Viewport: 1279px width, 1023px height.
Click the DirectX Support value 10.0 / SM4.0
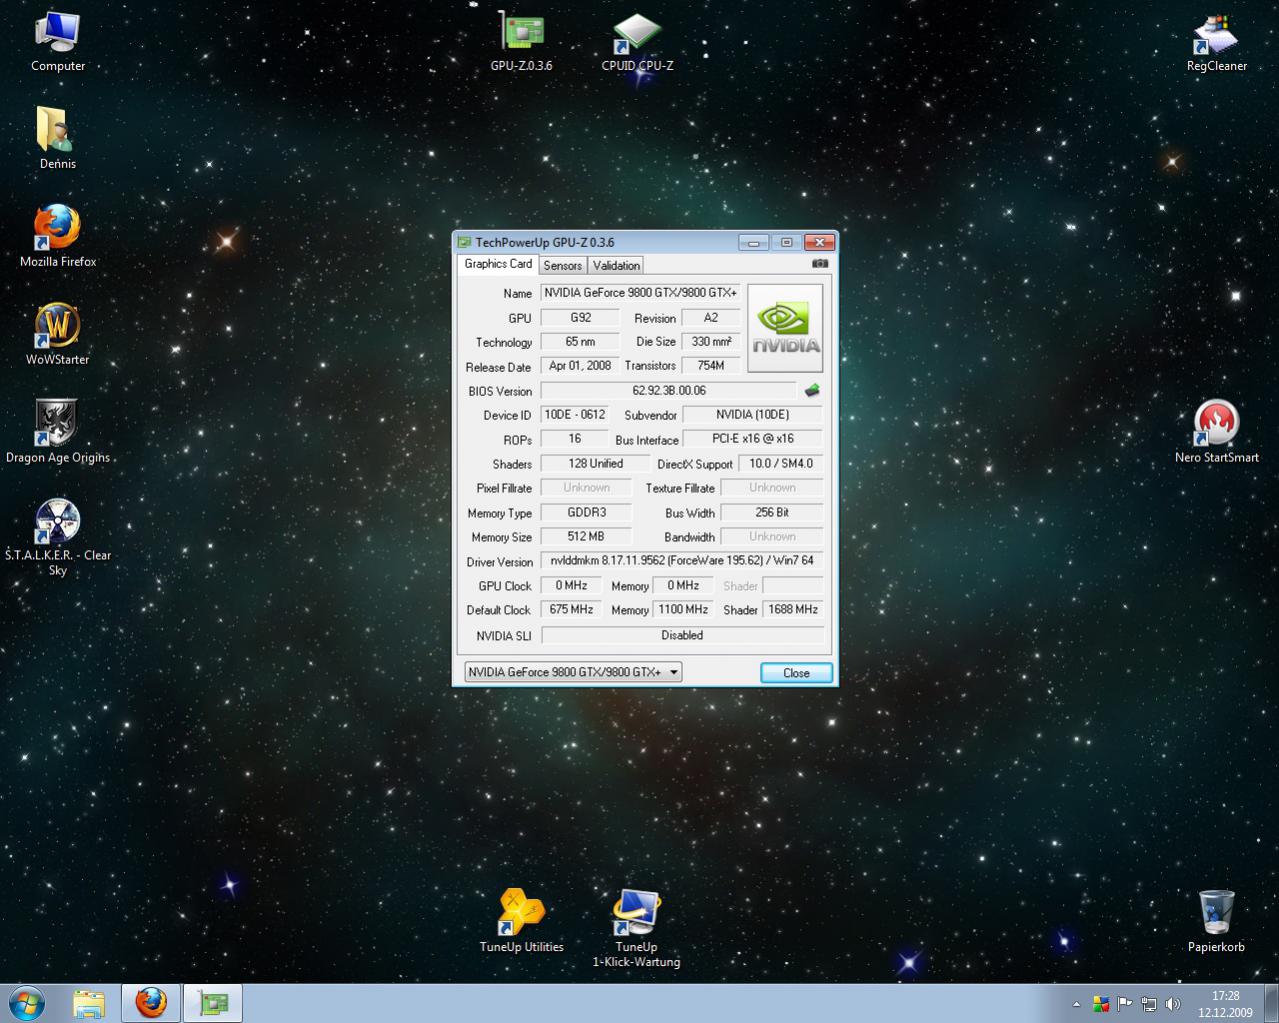(x=781, y=464)
